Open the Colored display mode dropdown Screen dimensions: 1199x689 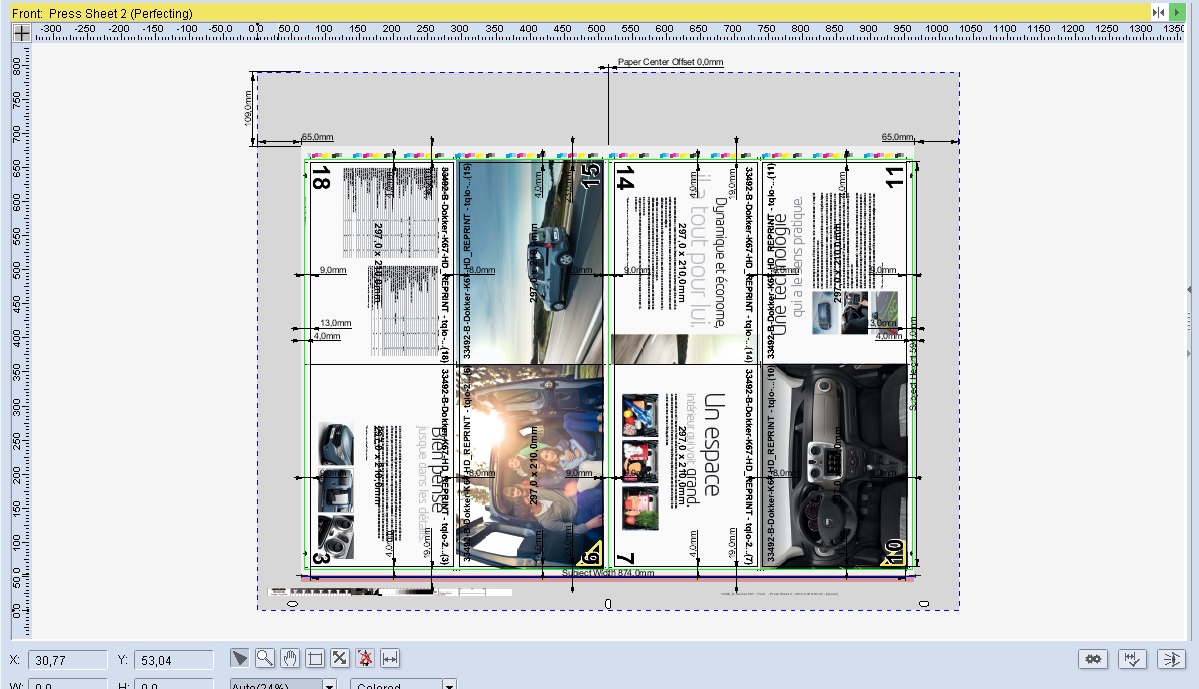click(404, 684)
